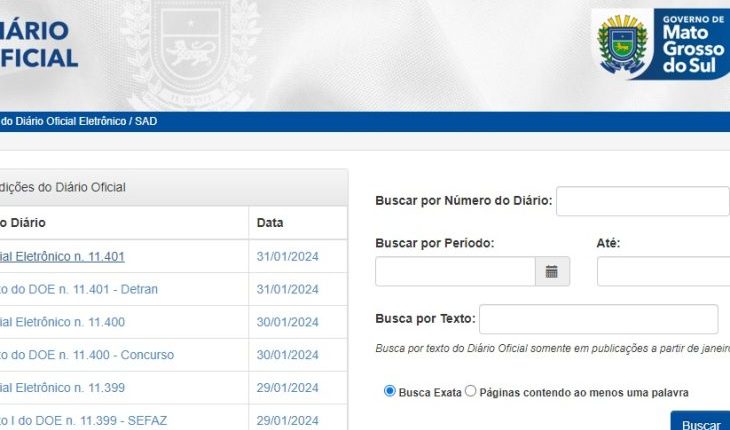This screenshot has width=730, height=430.
Task: Click the calendar icon beside period start
Action: click(552, 272)
